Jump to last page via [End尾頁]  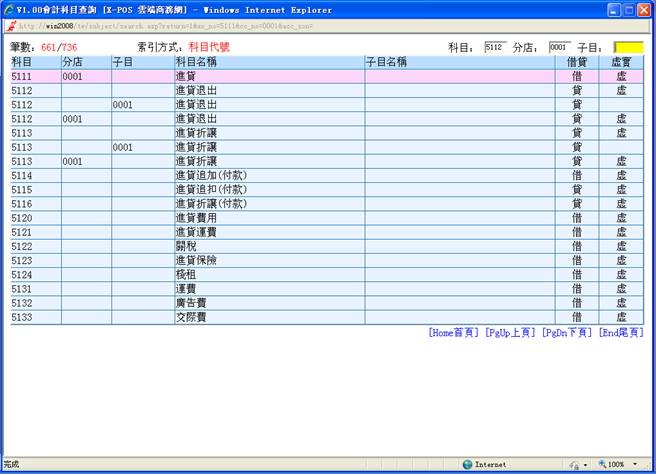click(620, 332)
